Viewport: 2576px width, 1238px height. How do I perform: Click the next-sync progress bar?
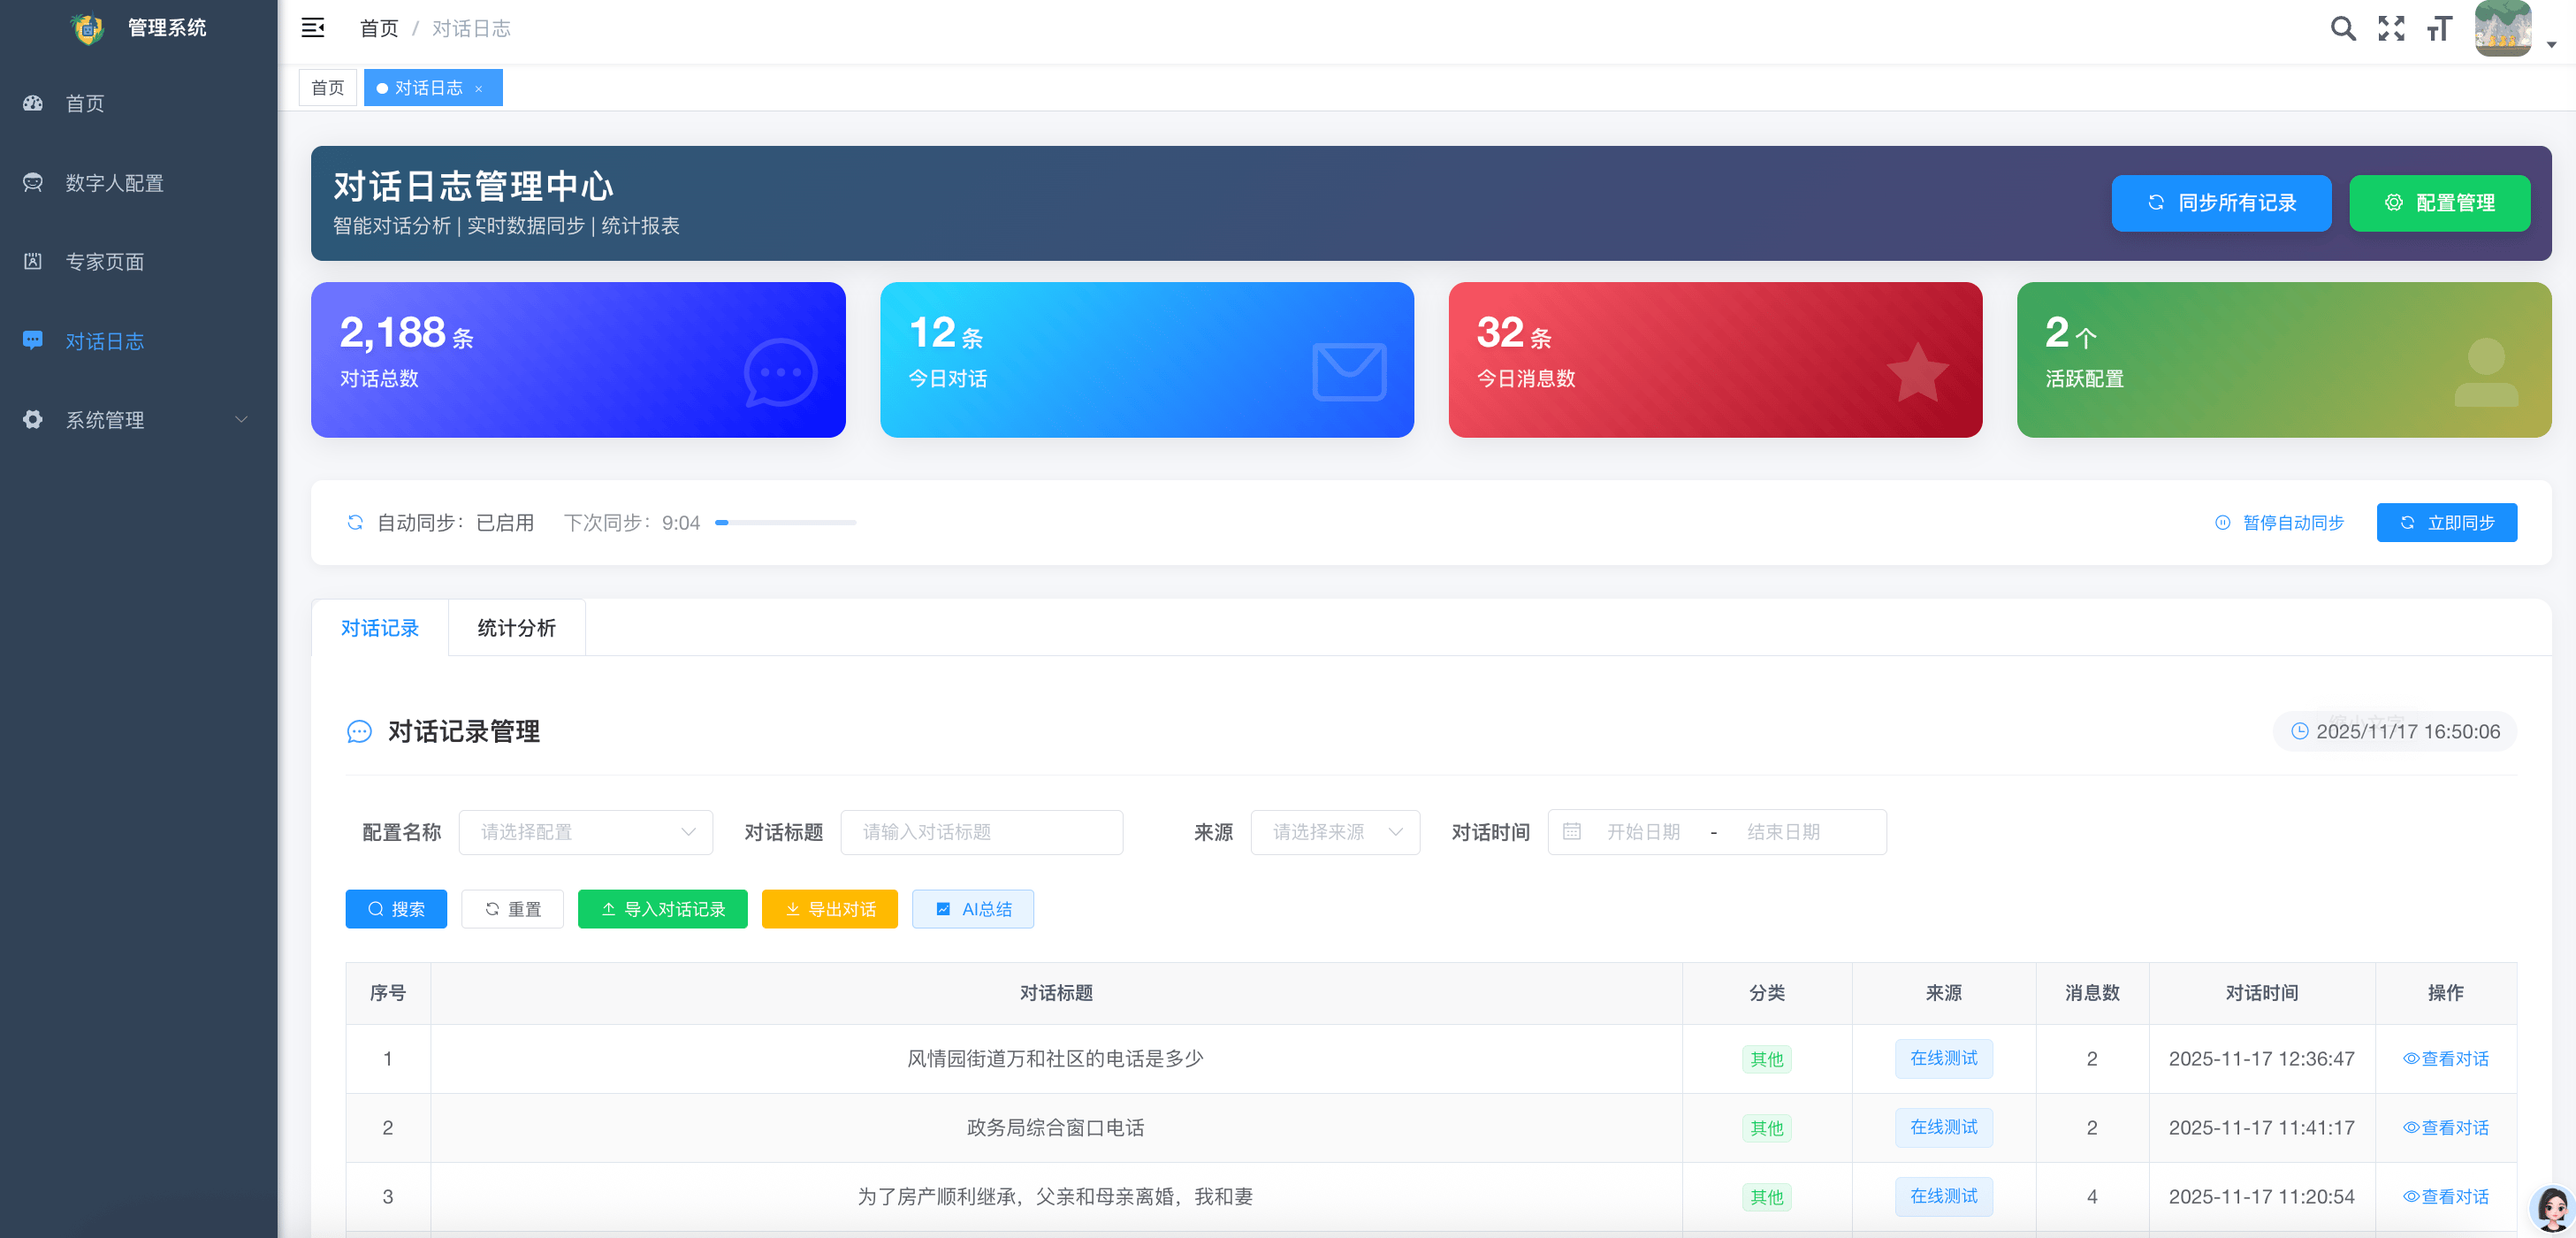(785, 523)
